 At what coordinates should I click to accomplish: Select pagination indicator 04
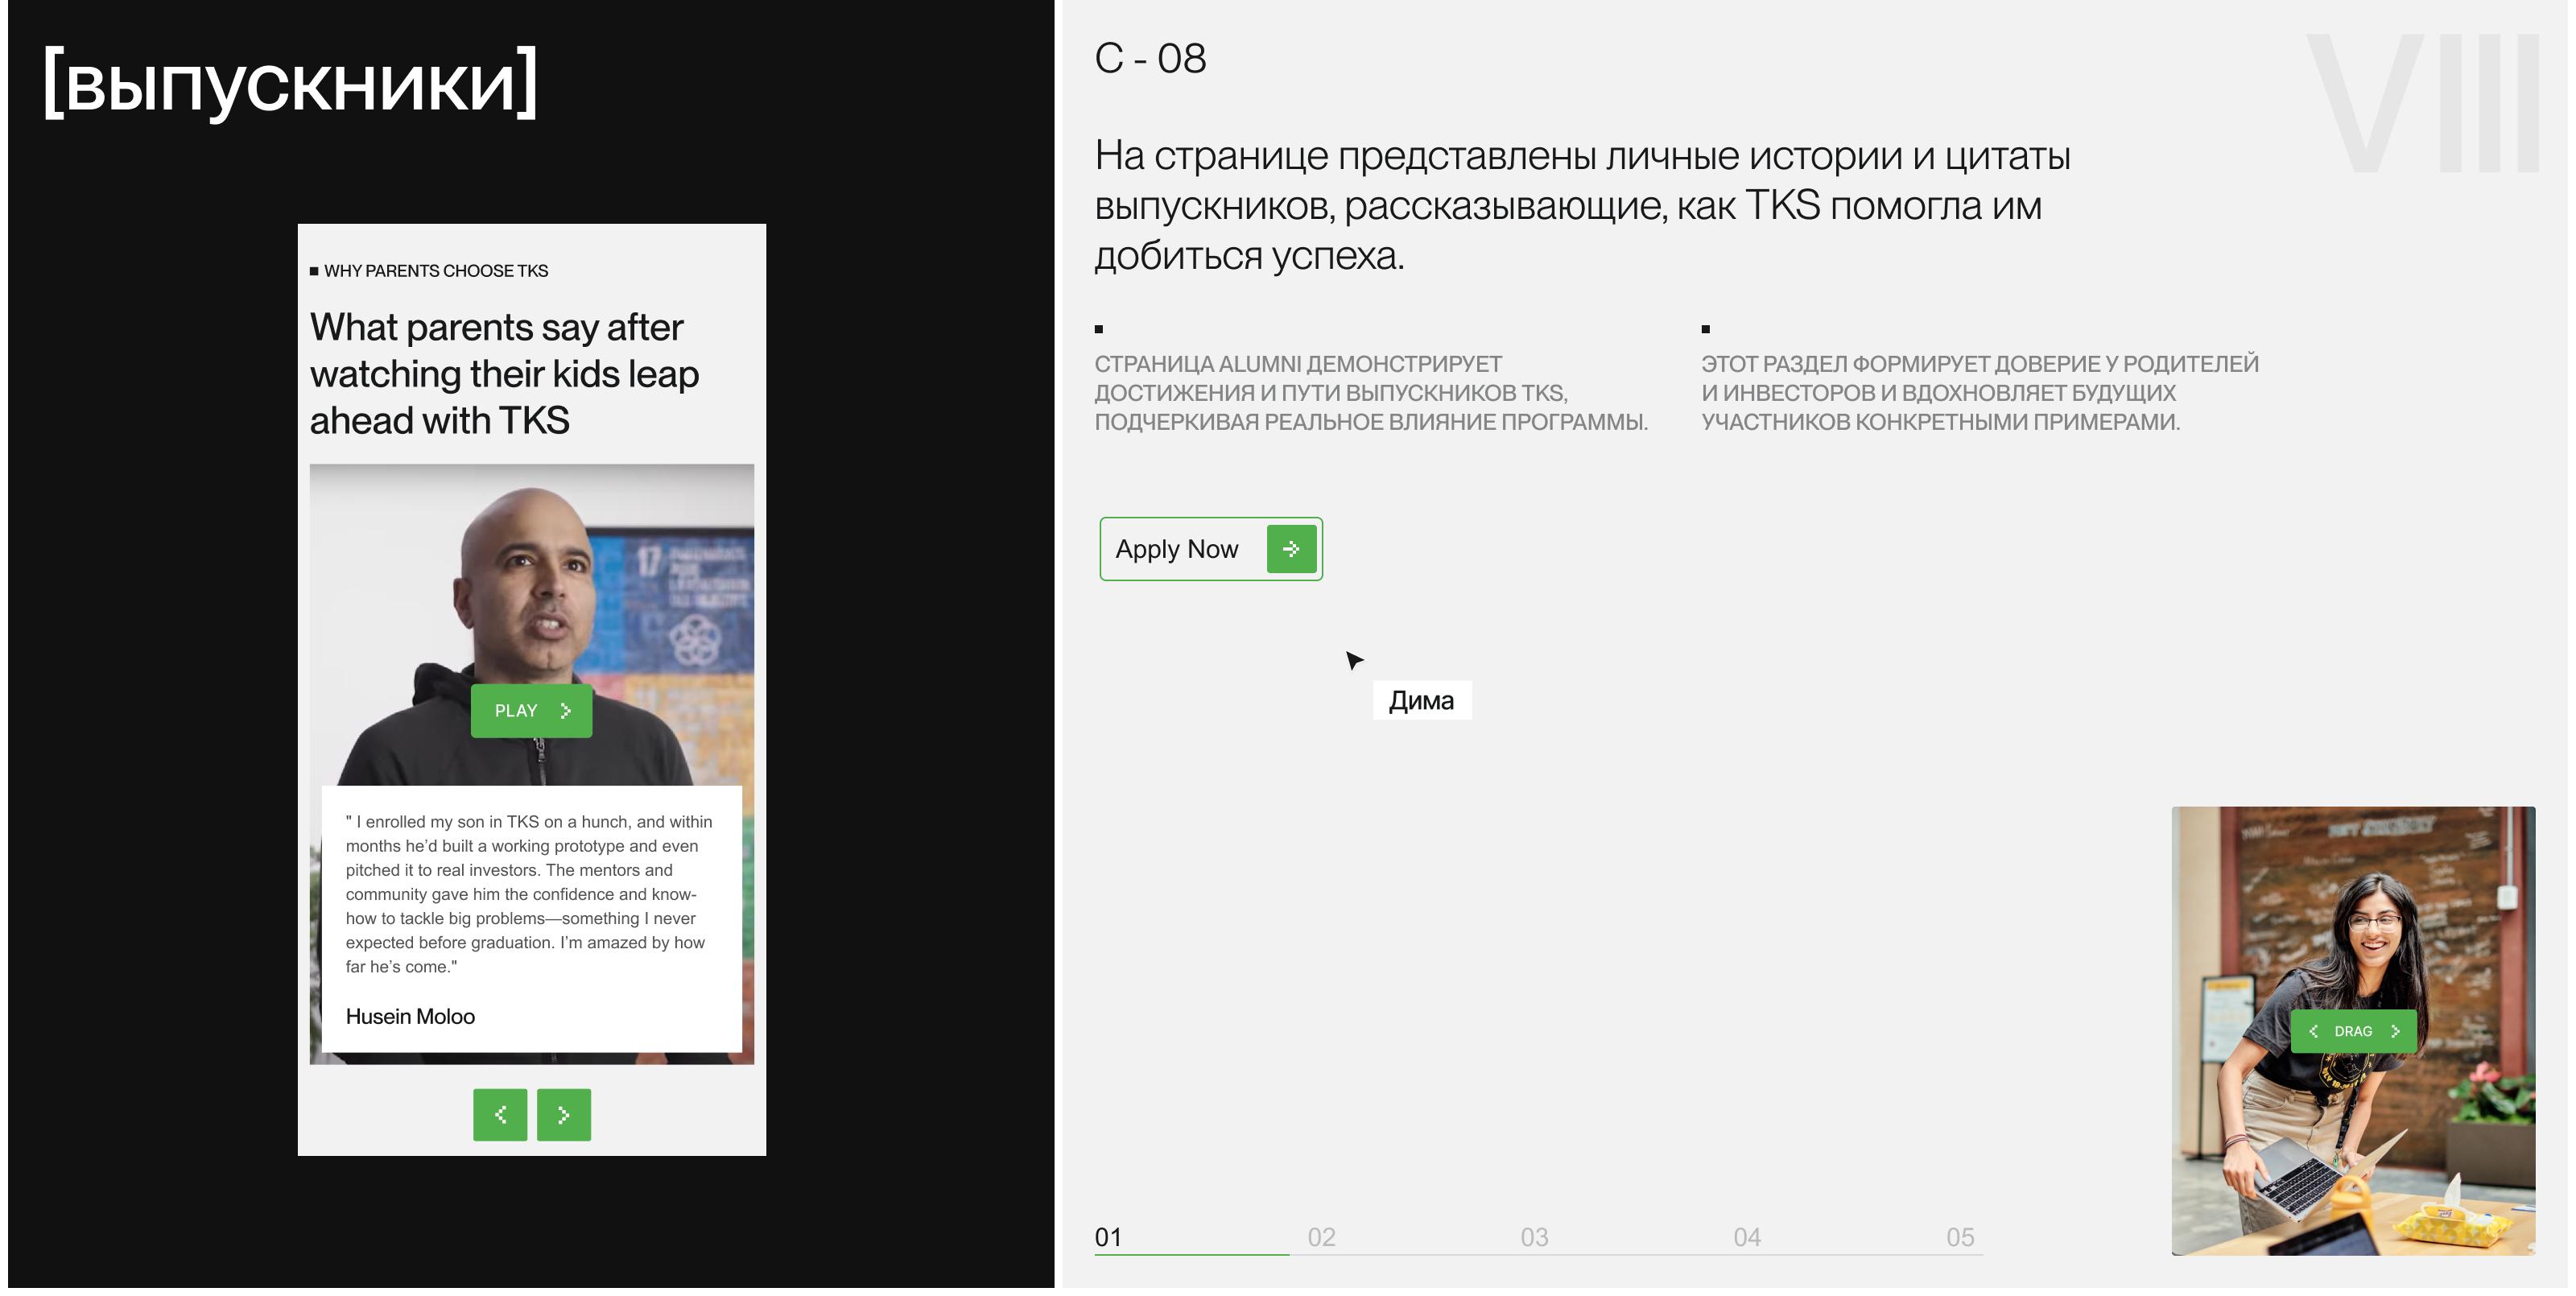tap(1748, 1236)
